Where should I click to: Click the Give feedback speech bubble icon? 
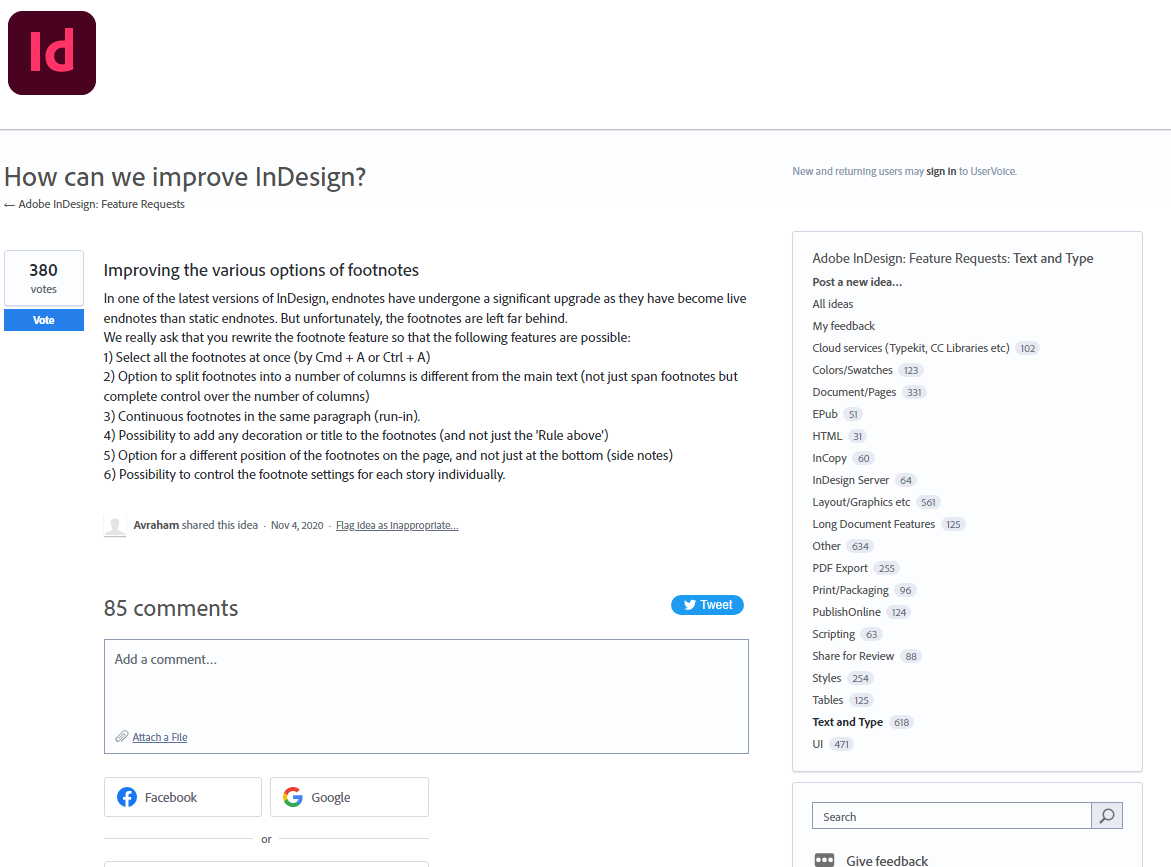824,860
